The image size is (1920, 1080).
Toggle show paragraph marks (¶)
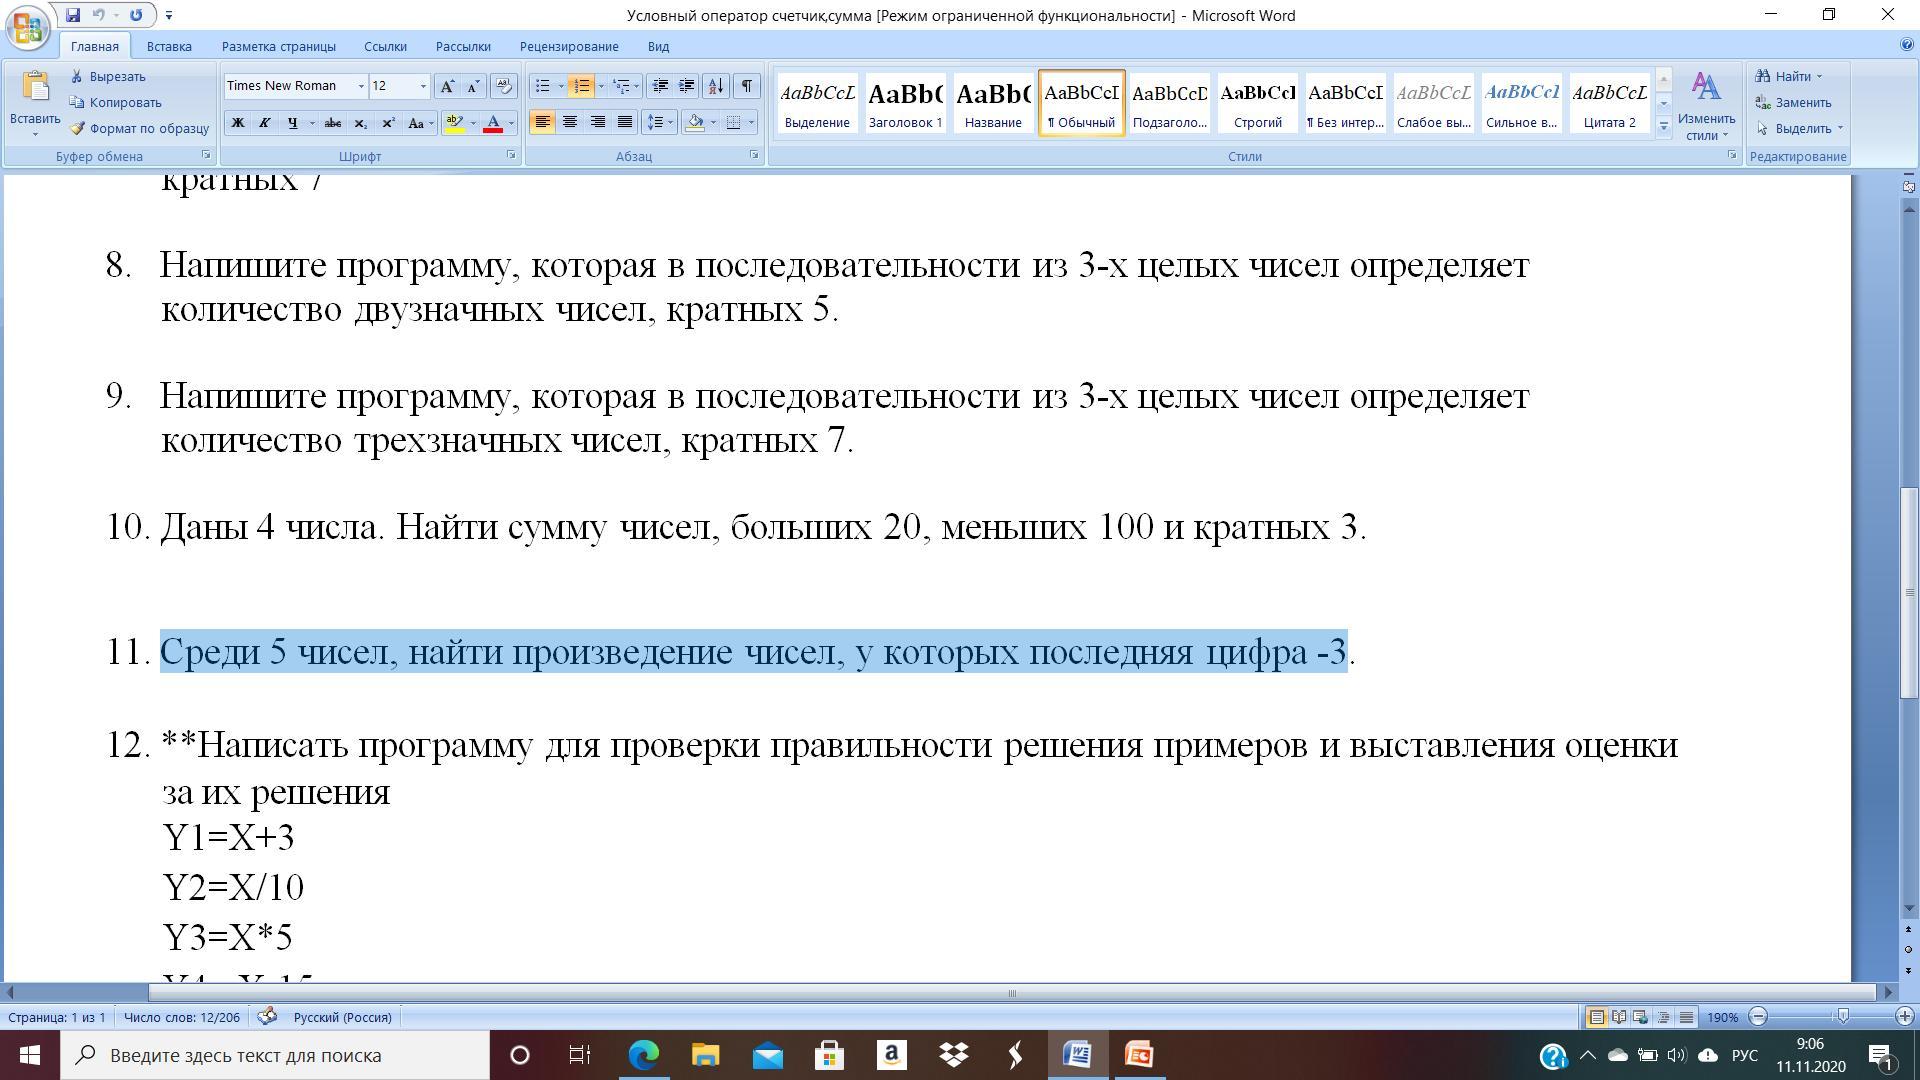[747, 86]
